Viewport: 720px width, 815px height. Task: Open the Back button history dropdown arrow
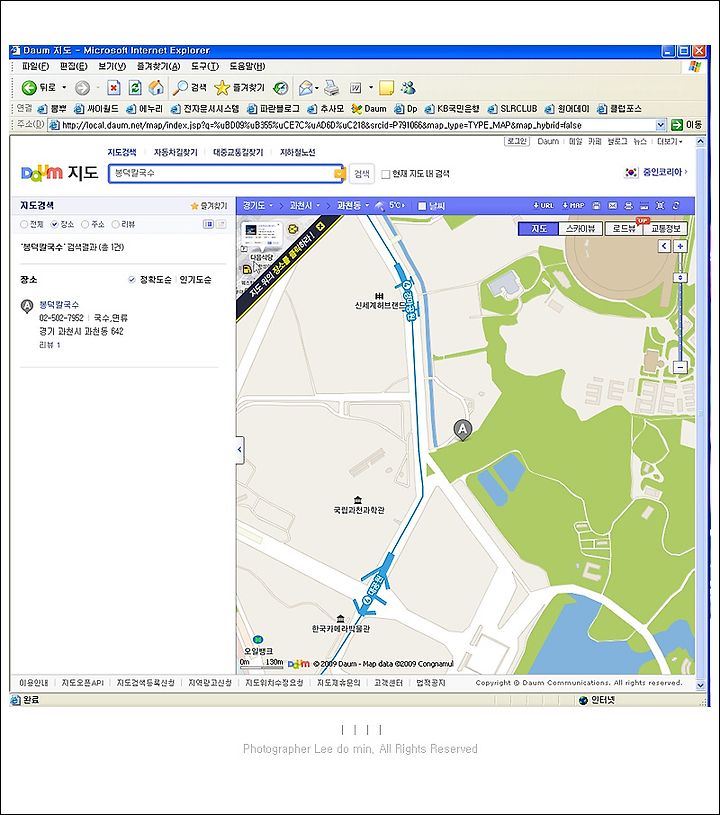tap(64, 88)
